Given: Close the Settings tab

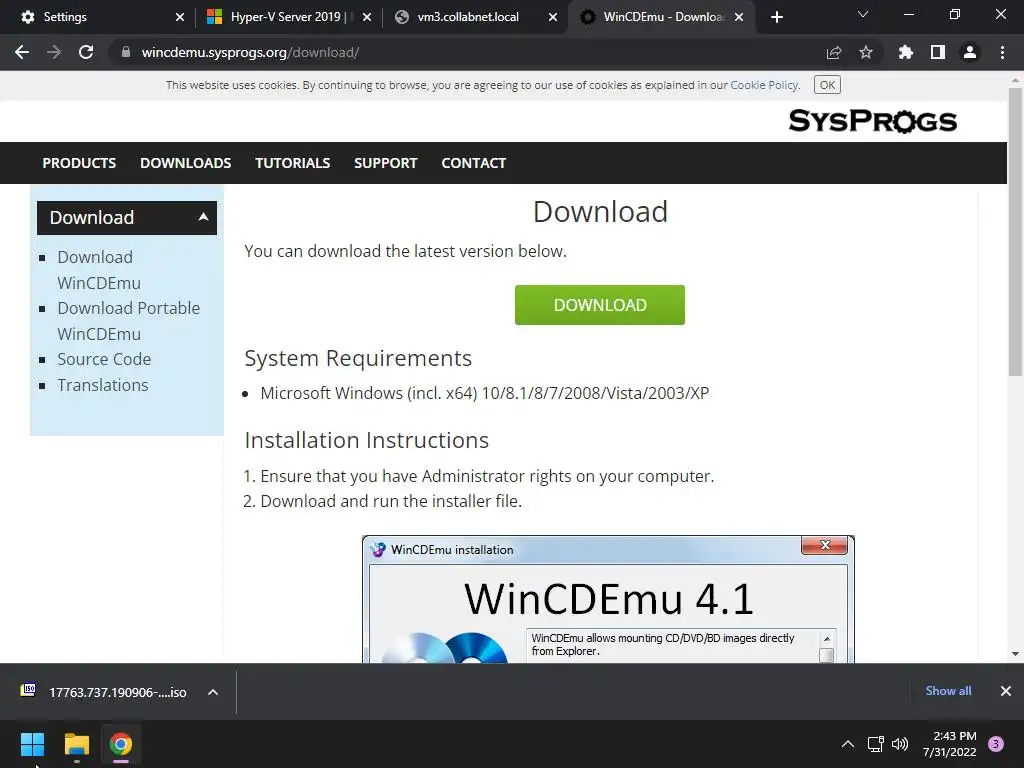Looking at the screenshot, I should pos(180,17).
